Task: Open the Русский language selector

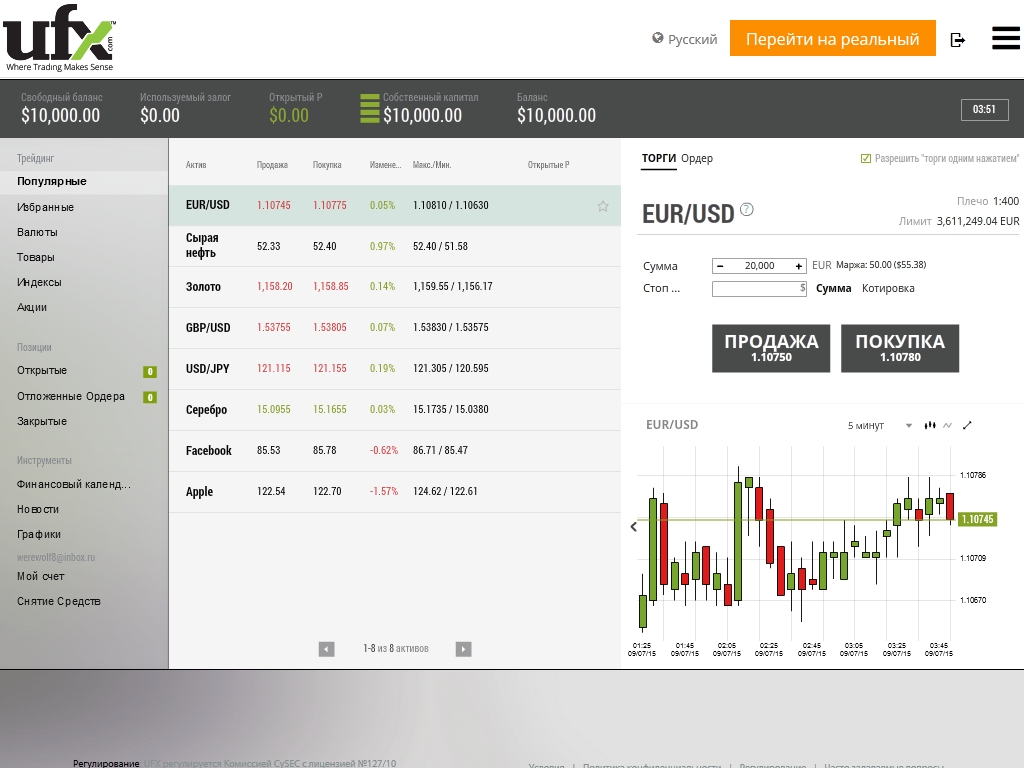Action: pos(685,39)
